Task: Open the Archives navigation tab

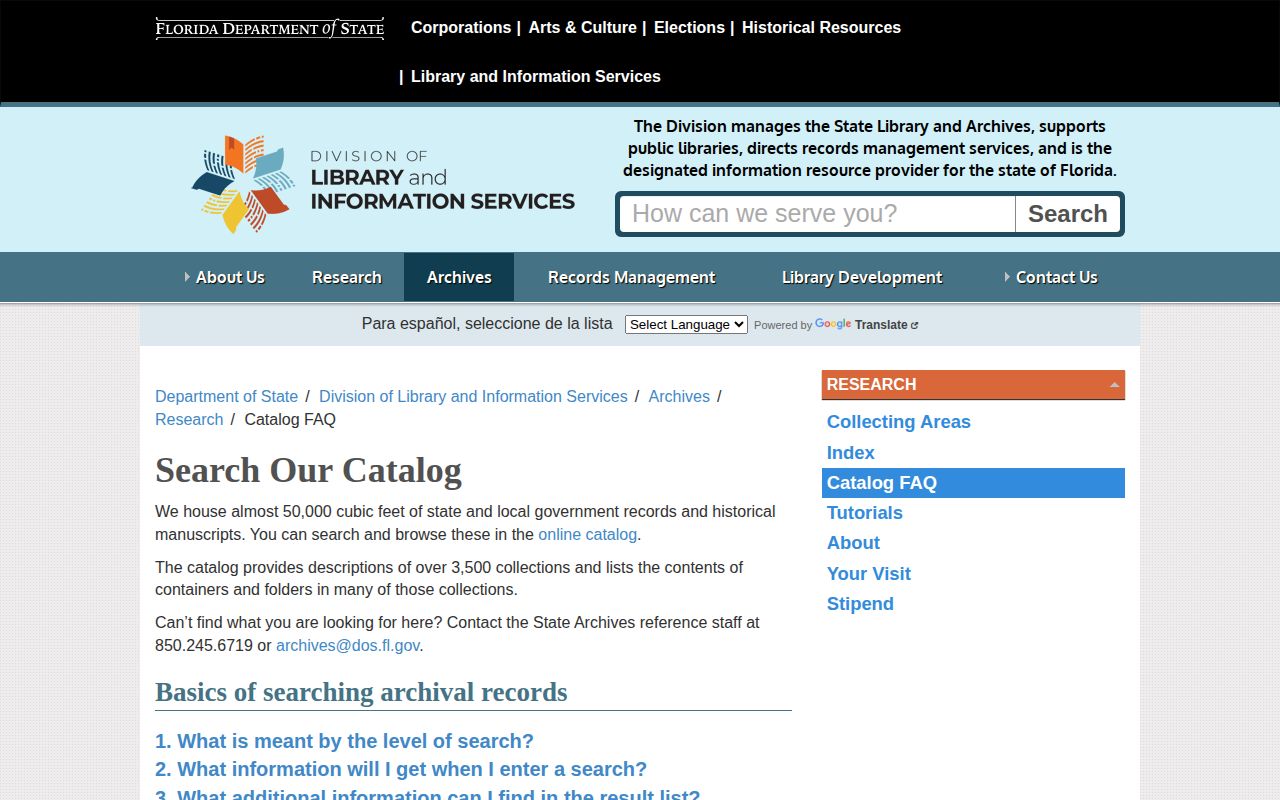Action: [459, 277]
